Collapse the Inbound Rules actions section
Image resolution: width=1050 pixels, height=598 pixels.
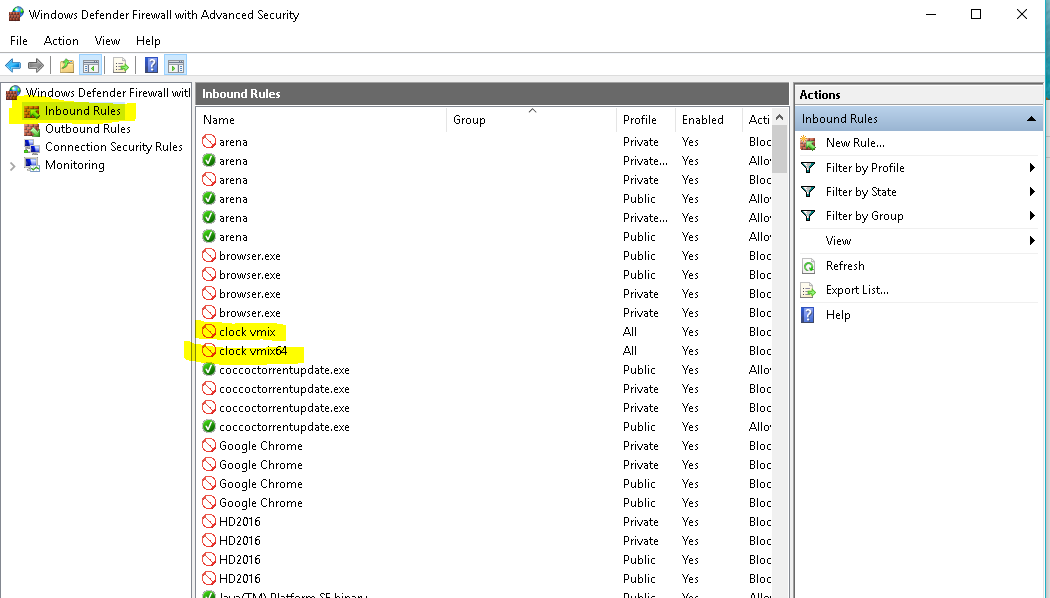(1031, 119)
